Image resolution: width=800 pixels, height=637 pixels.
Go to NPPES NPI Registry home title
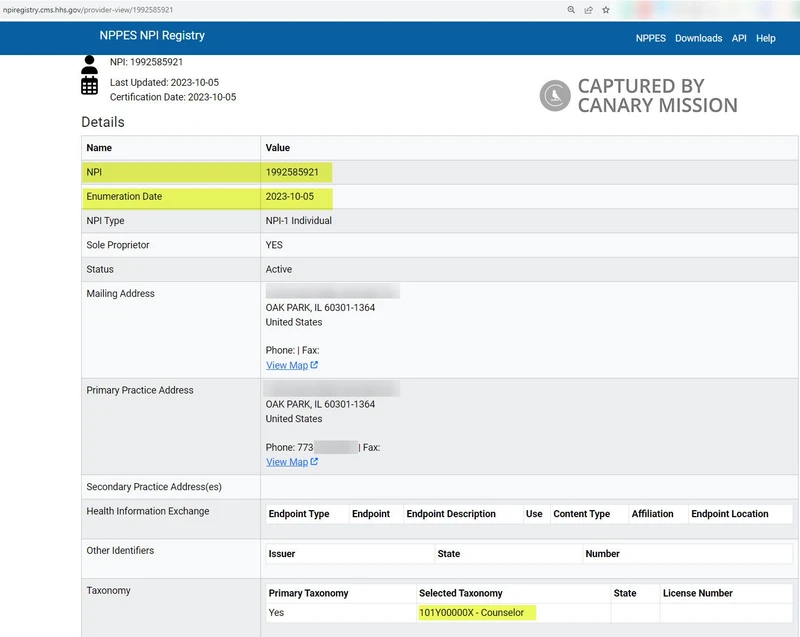152,35
